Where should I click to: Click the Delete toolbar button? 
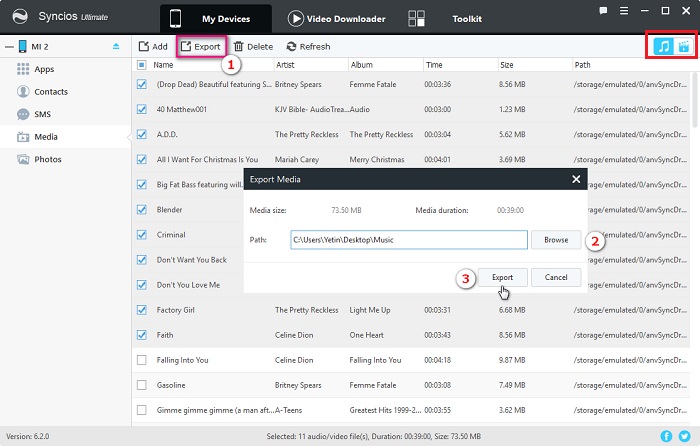pyautogui.click(x=253, y=46)
